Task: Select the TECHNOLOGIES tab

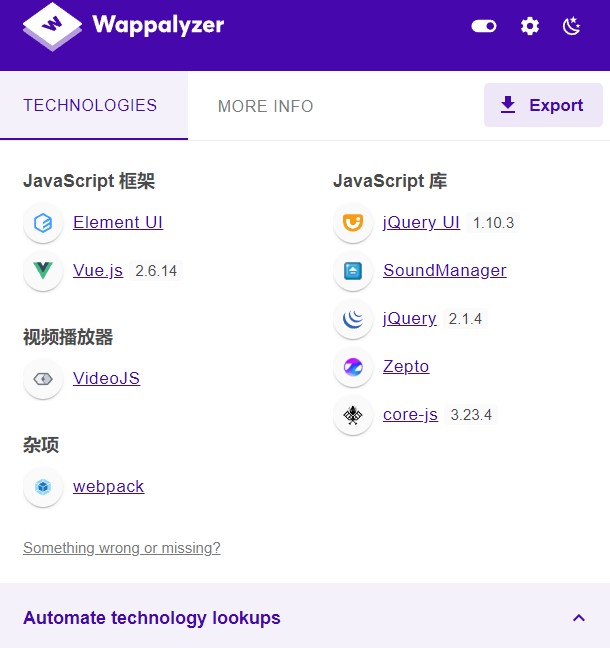Action: [x=94, y=105]
